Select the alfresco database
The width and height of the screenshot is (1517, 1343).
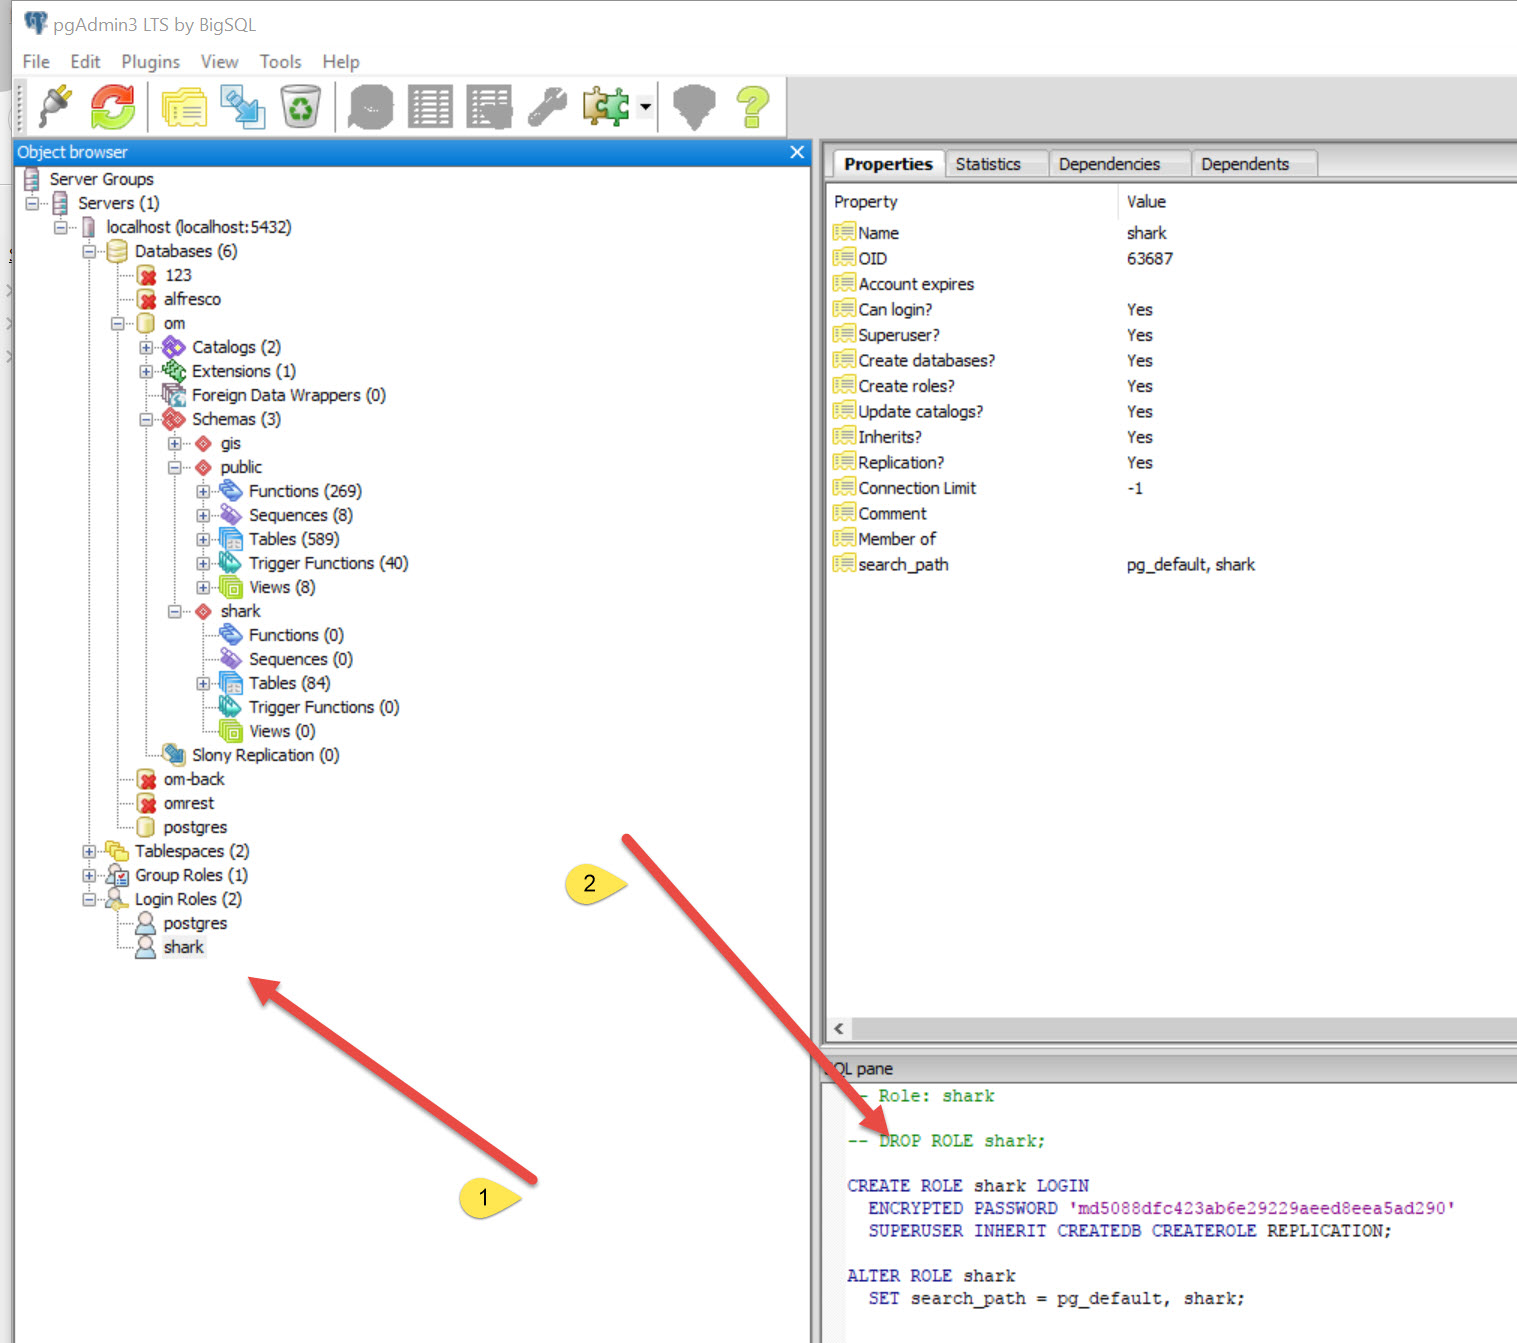coord(192,300)
